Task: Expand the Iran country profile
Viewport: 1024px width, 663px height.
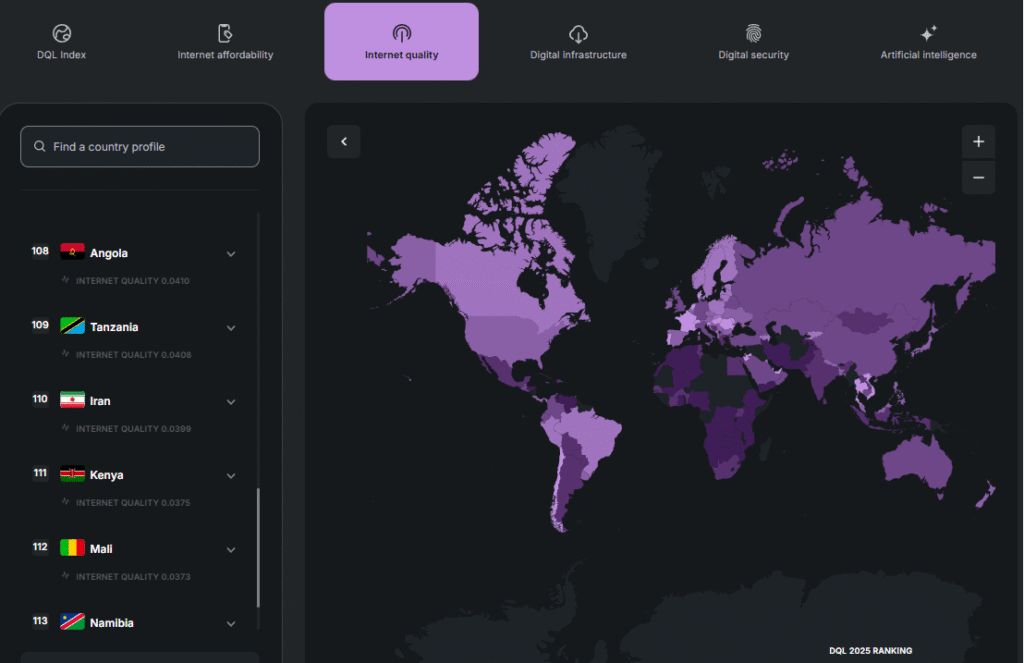Action: [x=231, y=402]
